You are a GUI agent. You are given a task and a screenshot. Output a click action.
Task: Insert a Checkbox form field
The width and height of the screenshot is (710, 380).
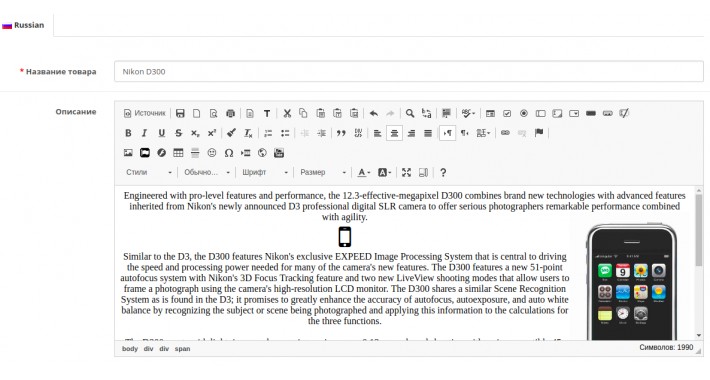(507, 113)
